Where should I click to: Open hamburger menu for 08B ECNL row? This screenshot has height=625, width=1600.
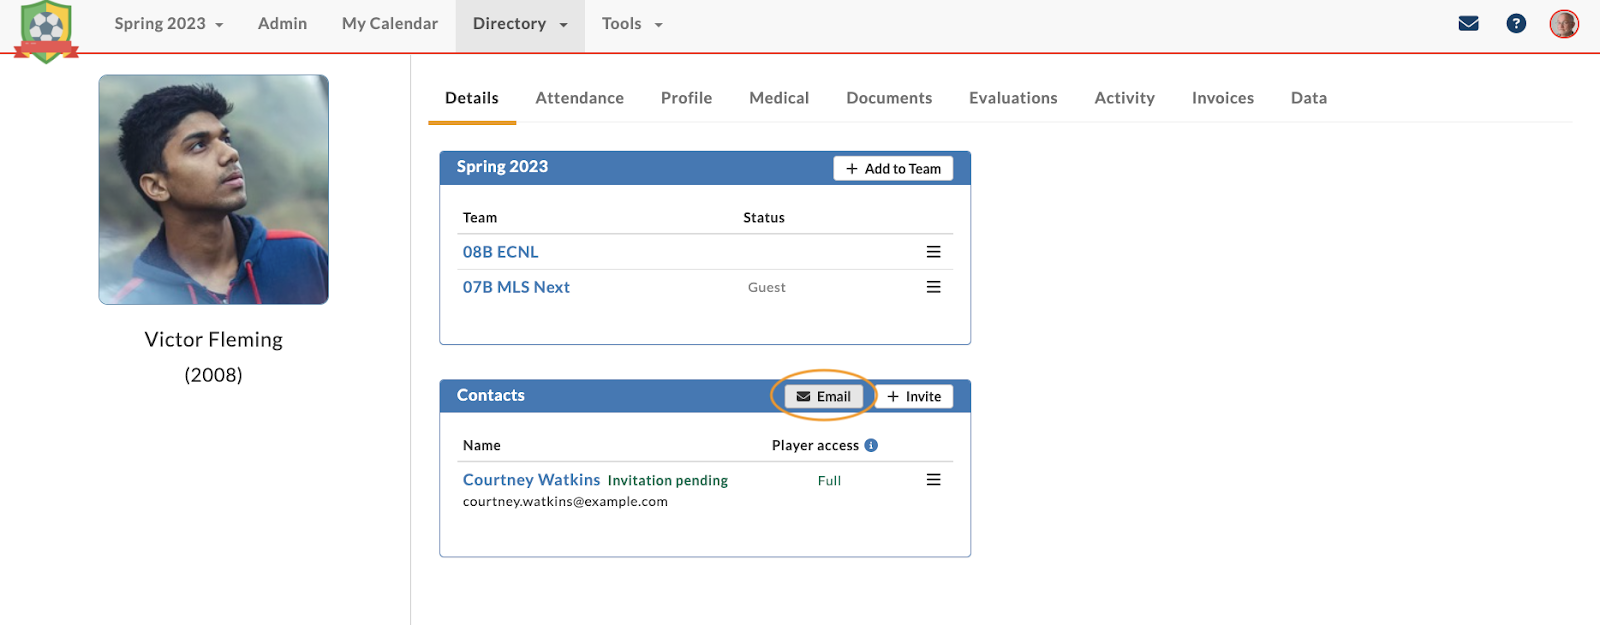(x=933, y=252)
